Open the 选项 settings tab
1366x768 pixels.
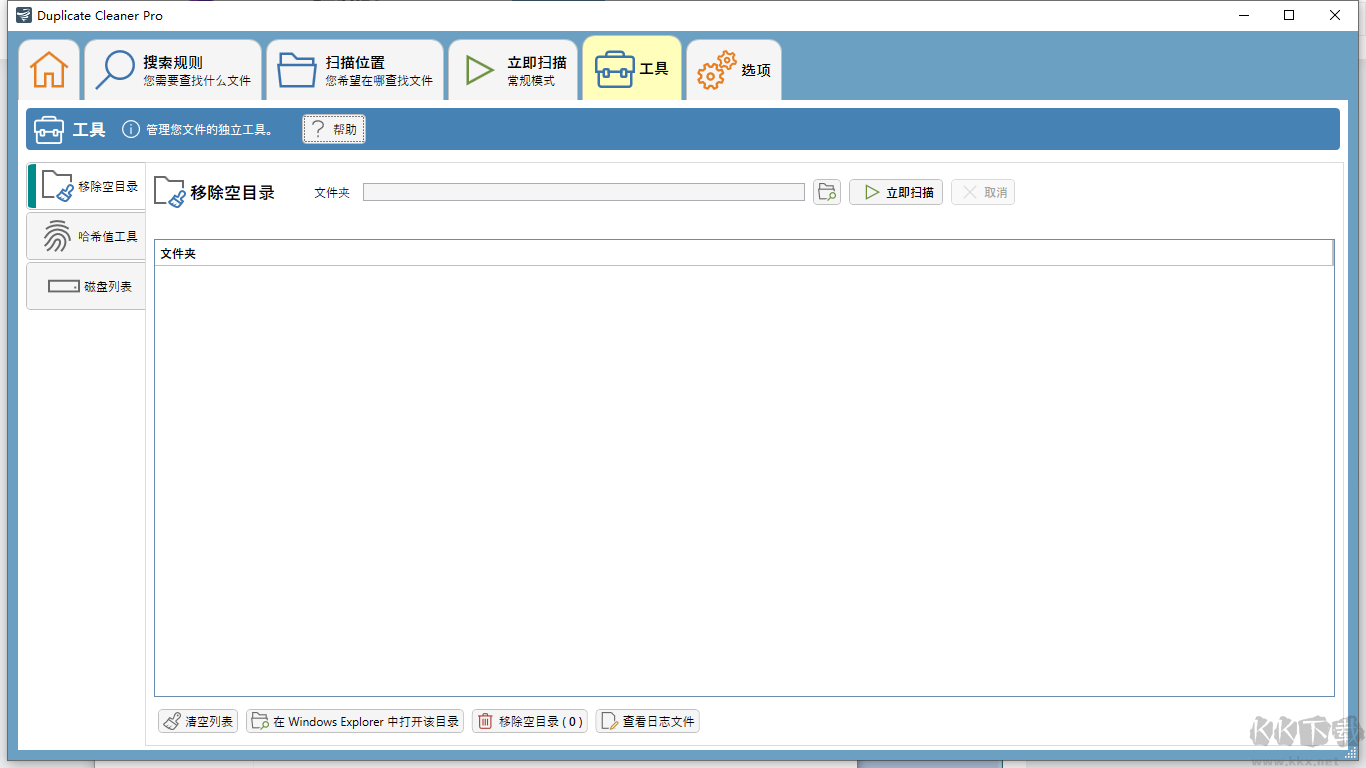coord(734,70)
